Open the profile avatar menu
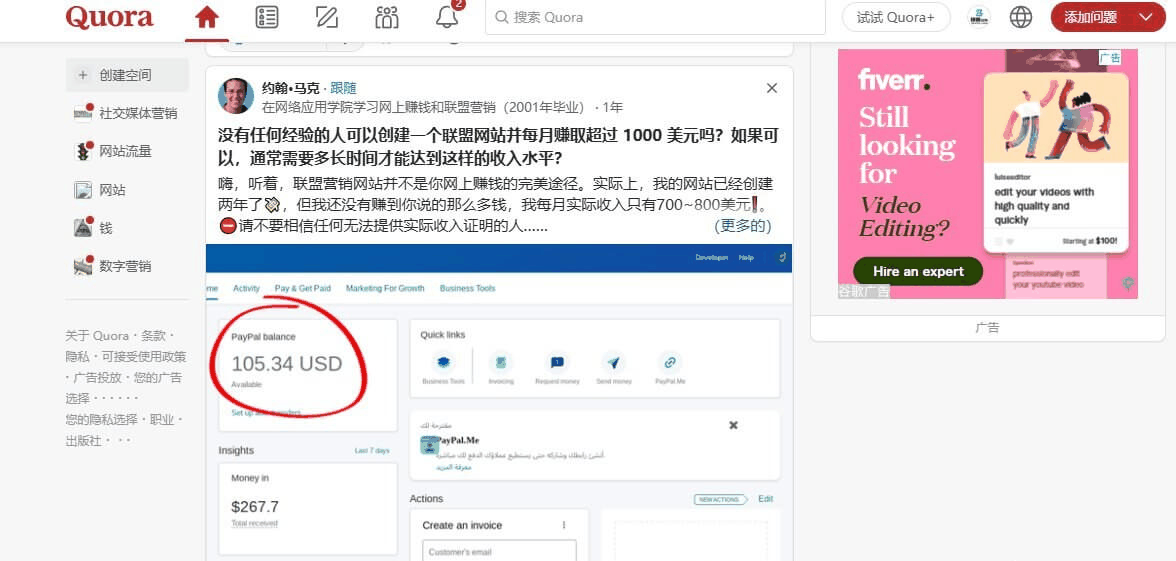 coord(979,17)
